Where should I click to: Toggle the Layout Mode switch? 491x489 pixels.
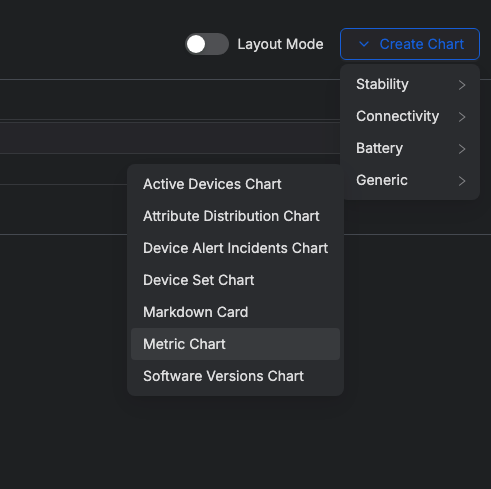coord(207,44)
